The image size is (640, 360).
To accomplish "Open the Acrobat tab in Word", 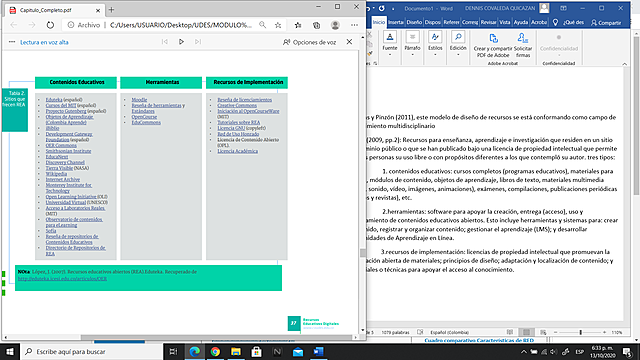I will [x=539, y=22].
